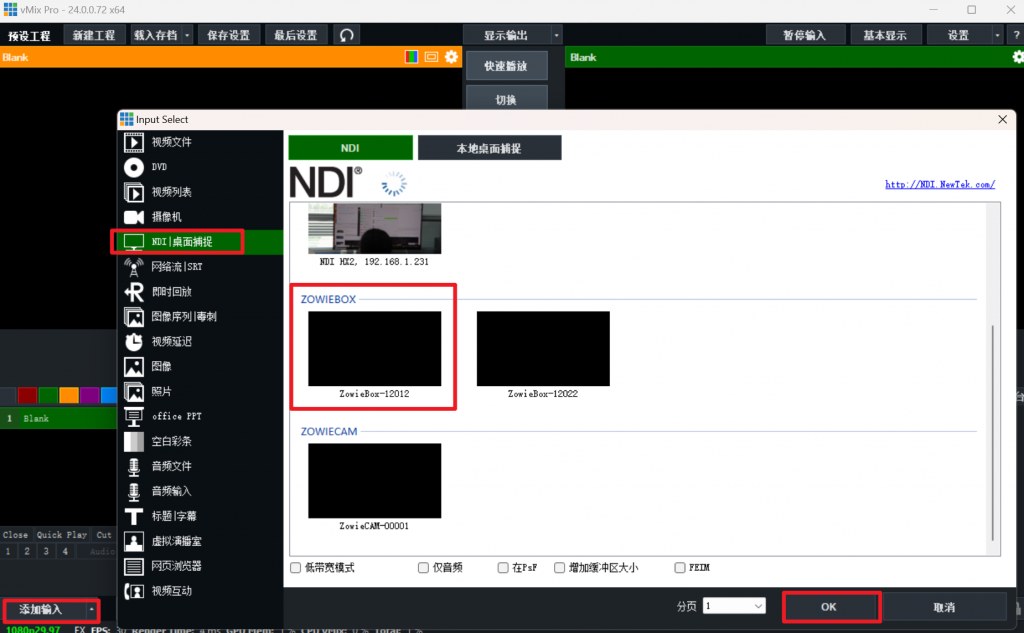Image resolution: width=1024 pixels, height=633 pixels.
Task: Select 视频文件 input type in Input Select
Action: point(200,142)
